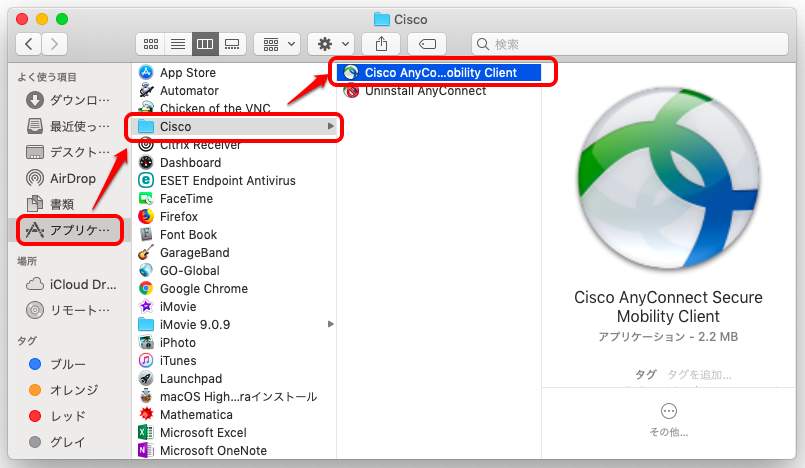Image resolution: width=805 pixels, height=468 pixels.
Task: Click the その他 more button
Action: [668, 420]
